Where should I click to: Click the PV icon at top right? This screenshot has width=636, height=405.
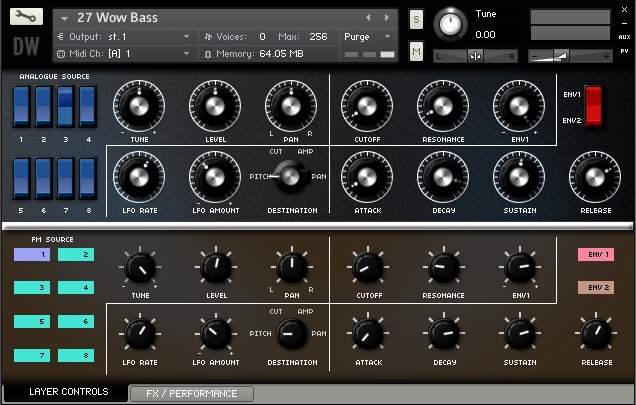pos(624,51)
